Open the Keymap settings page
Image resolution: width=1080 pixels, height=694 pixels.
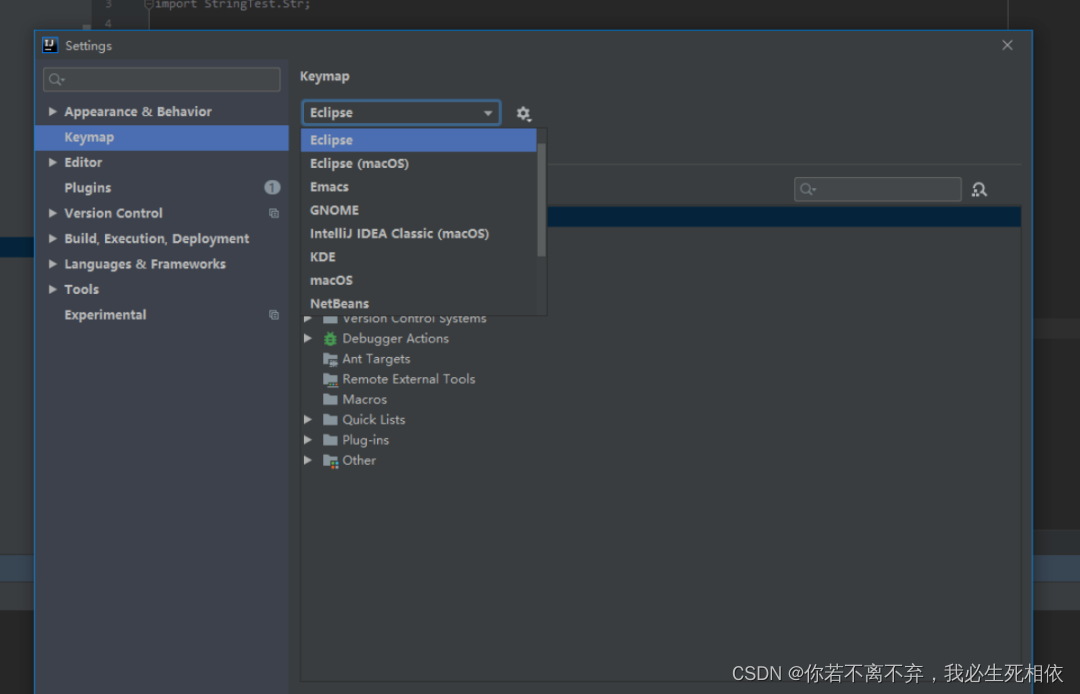[x=162, y=138]
